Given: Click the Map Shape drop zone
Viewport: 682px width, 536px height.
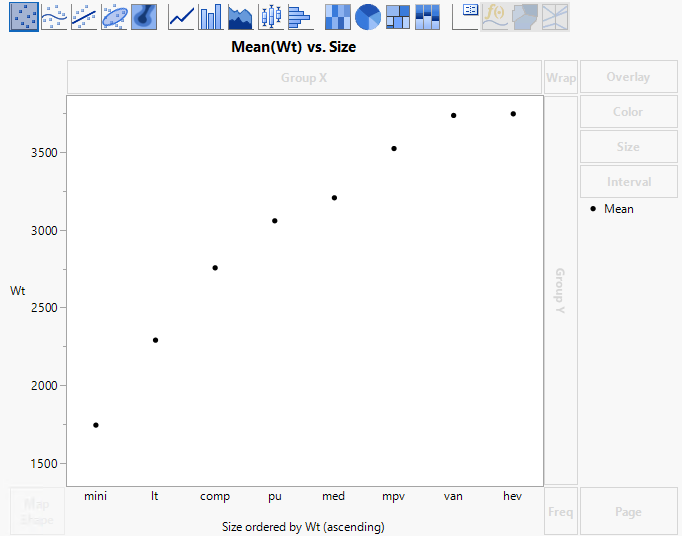Looking at the screenshot, I should 37,512.
